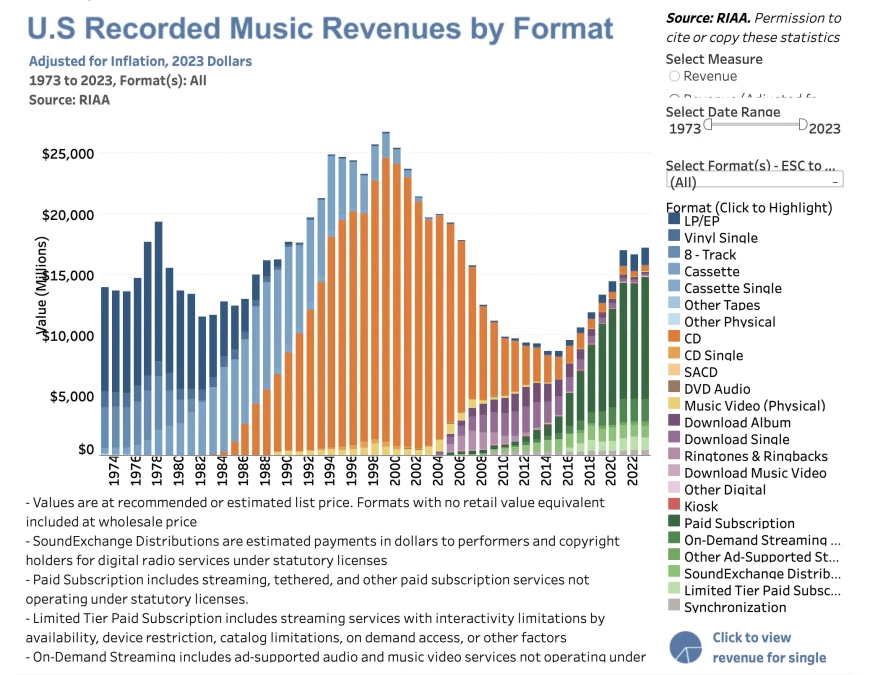Highlight Kiosk format in legend
The height and width of the screenshot is (675, 870).
(x=703, y=506)
